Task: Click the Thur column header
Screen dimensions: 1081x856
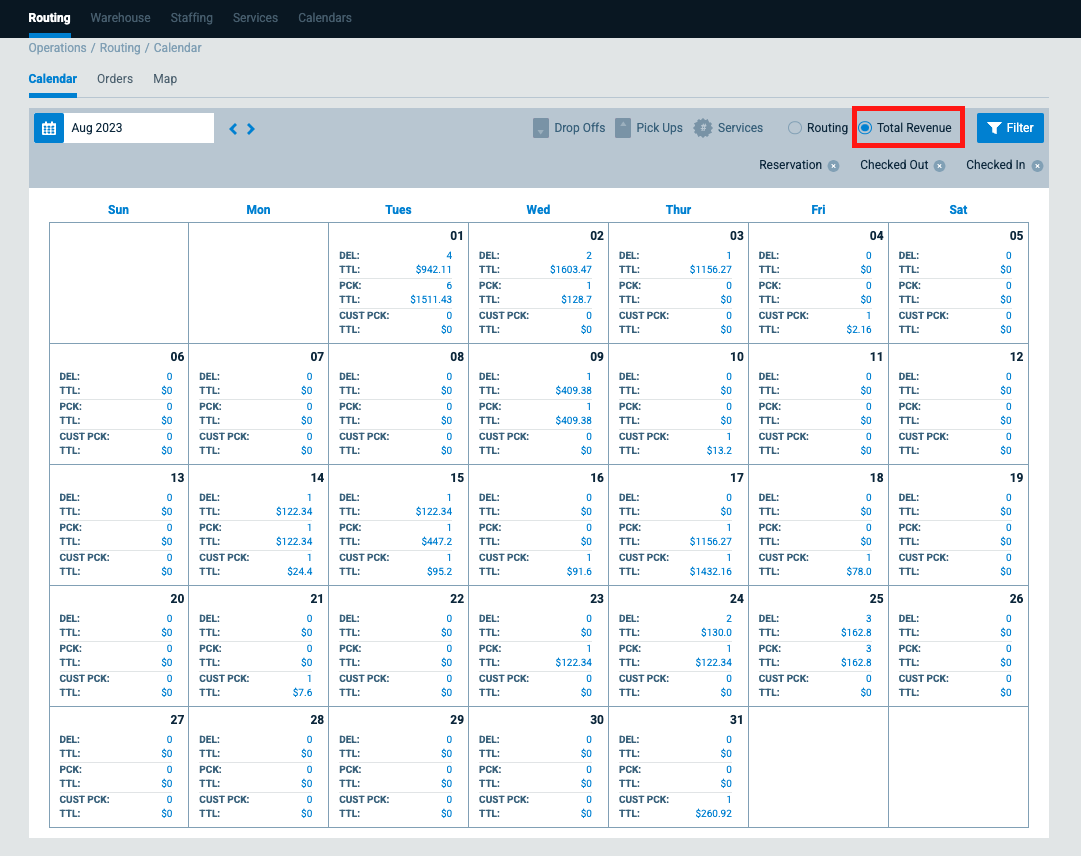Action: 678,210
